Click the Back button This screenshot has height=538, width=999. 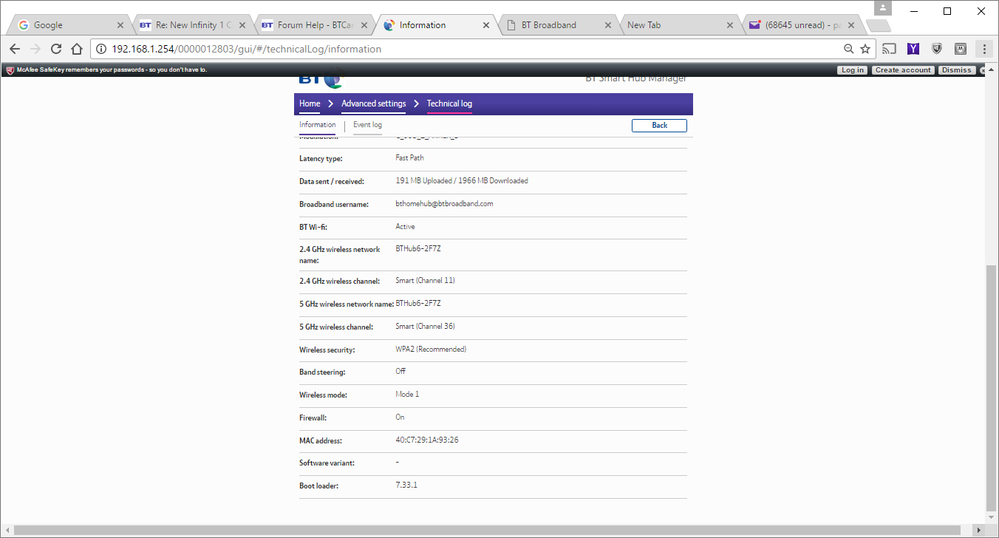pyautogui.click(x=659, y=126)
